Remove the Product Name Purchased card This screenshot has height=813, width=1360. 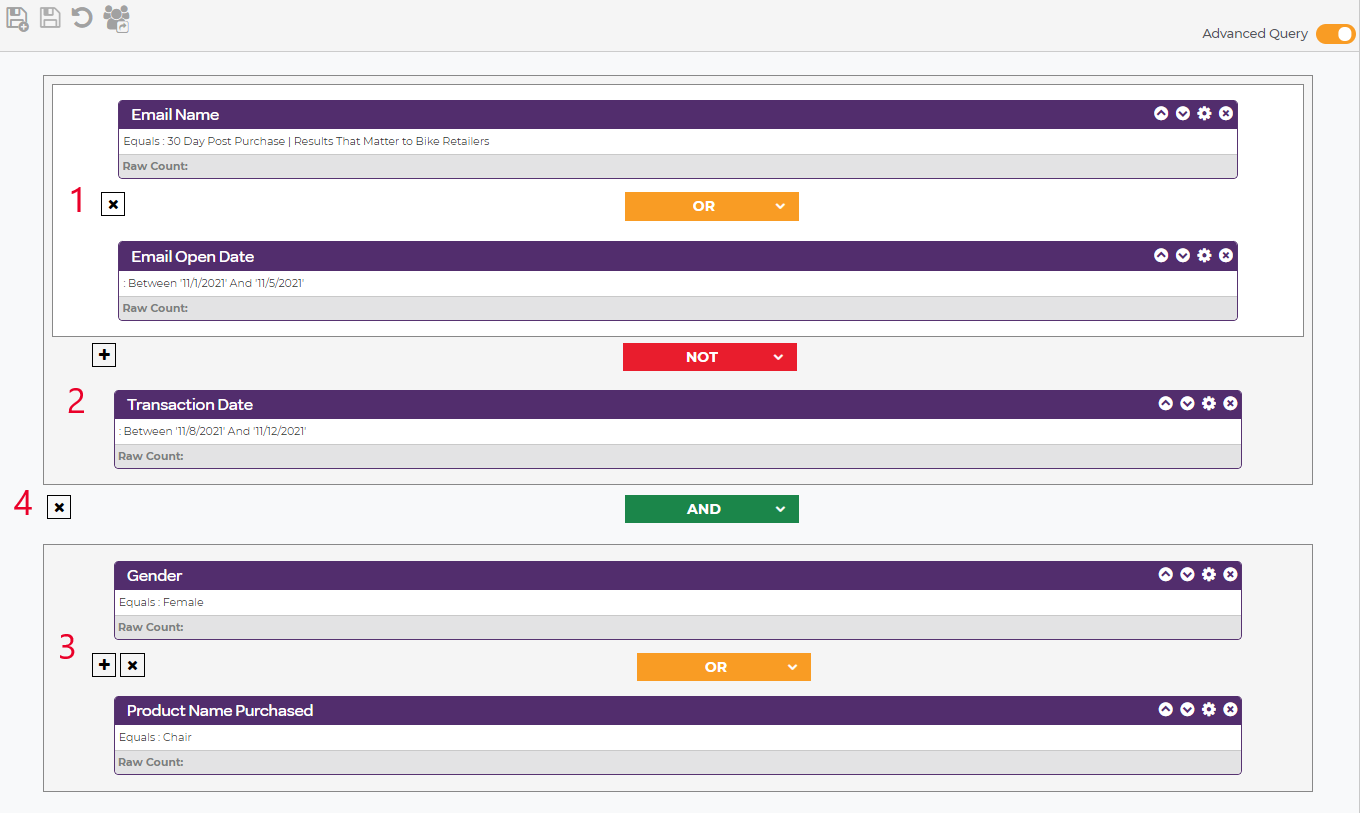[x=1230, y=710]
